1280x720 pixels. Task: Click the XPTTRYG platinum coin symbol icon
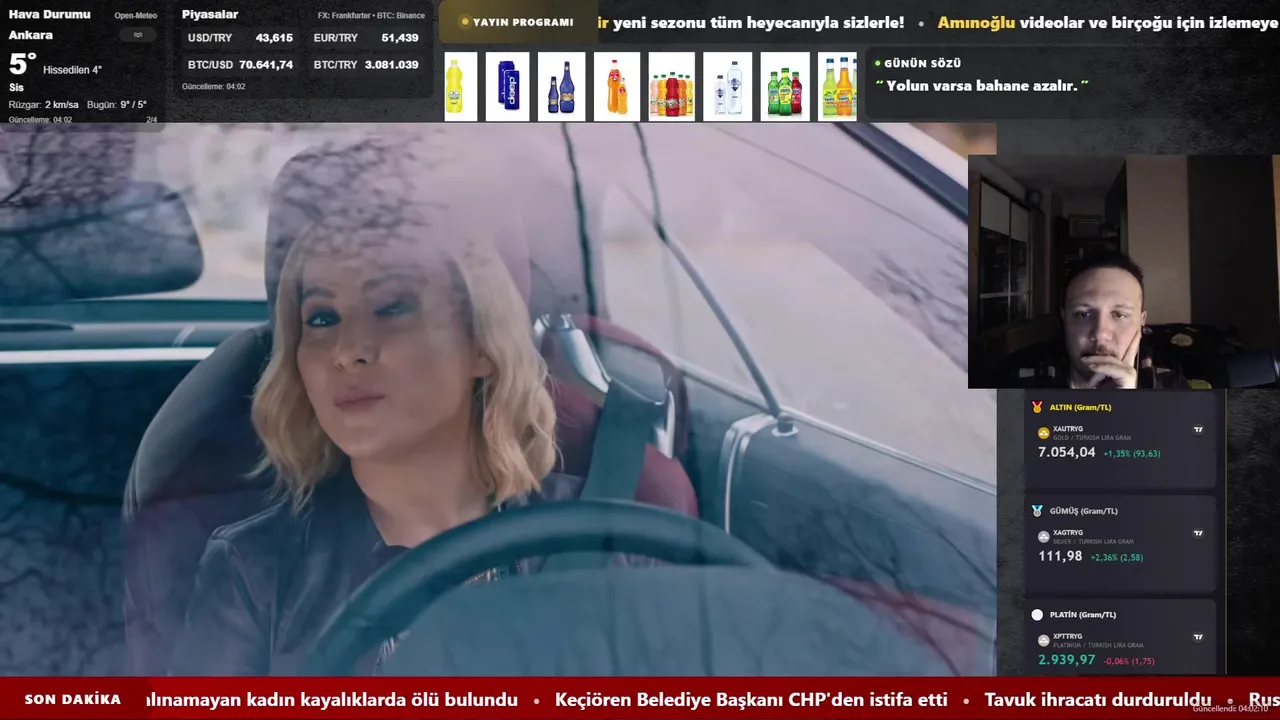pyautogui.click(x=1044, y=640)
